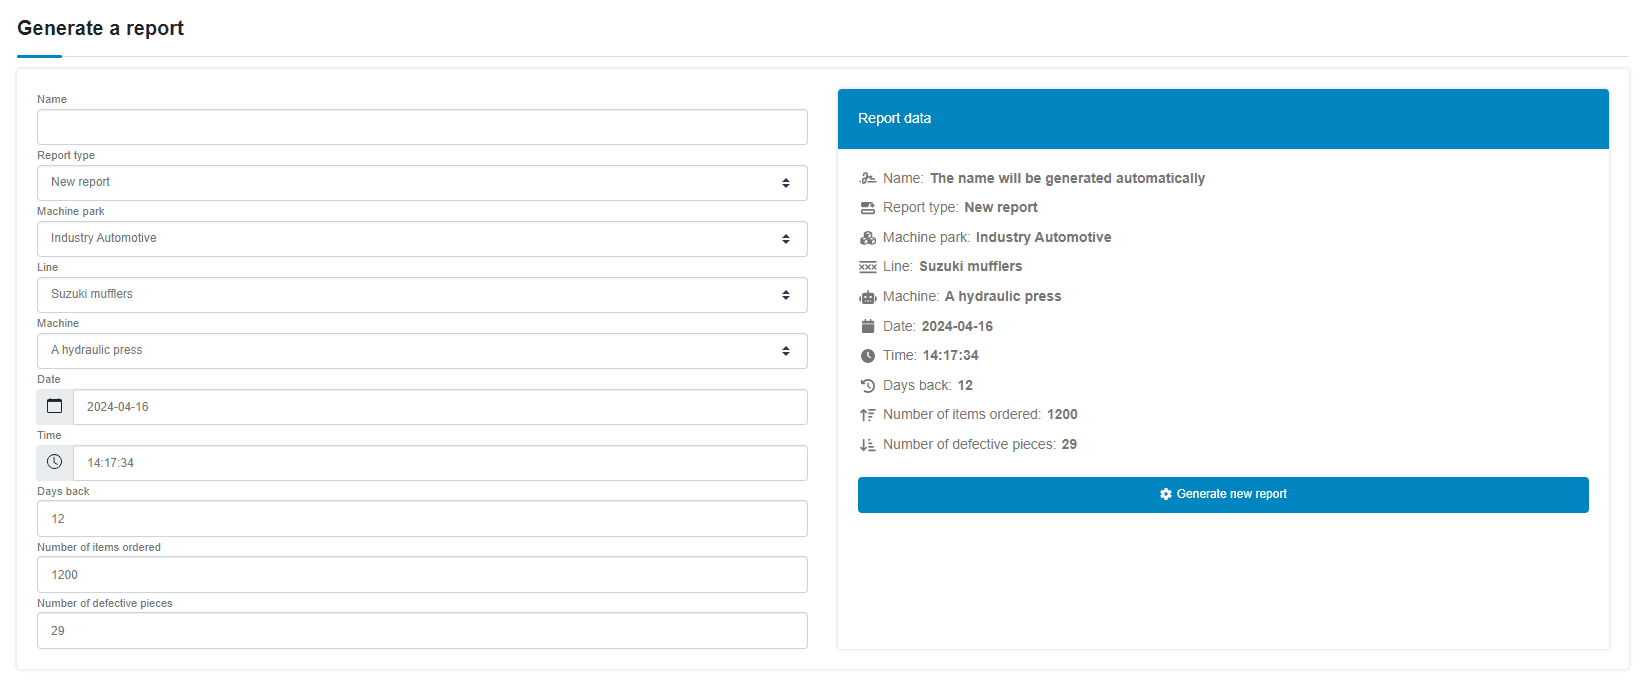This screenshot has width=1643, height=688.
Task: Open the Machine park dropdown
Action: pyautogui.click(x=422, y=239)
